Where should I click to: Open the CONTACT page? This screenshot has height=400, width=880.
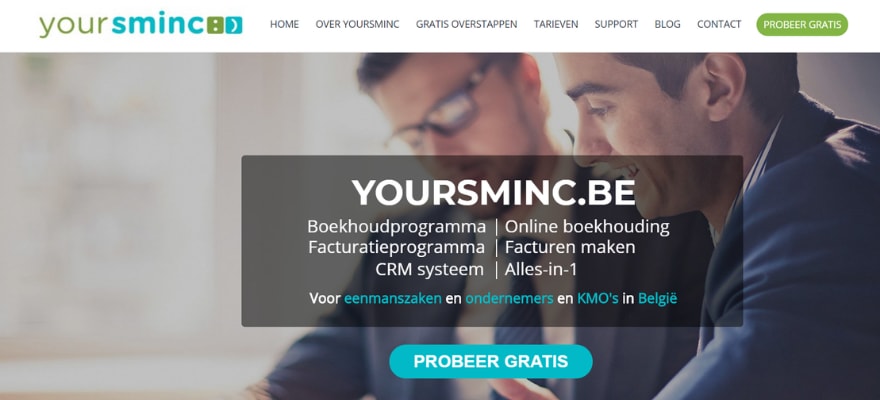pos(719,25)
